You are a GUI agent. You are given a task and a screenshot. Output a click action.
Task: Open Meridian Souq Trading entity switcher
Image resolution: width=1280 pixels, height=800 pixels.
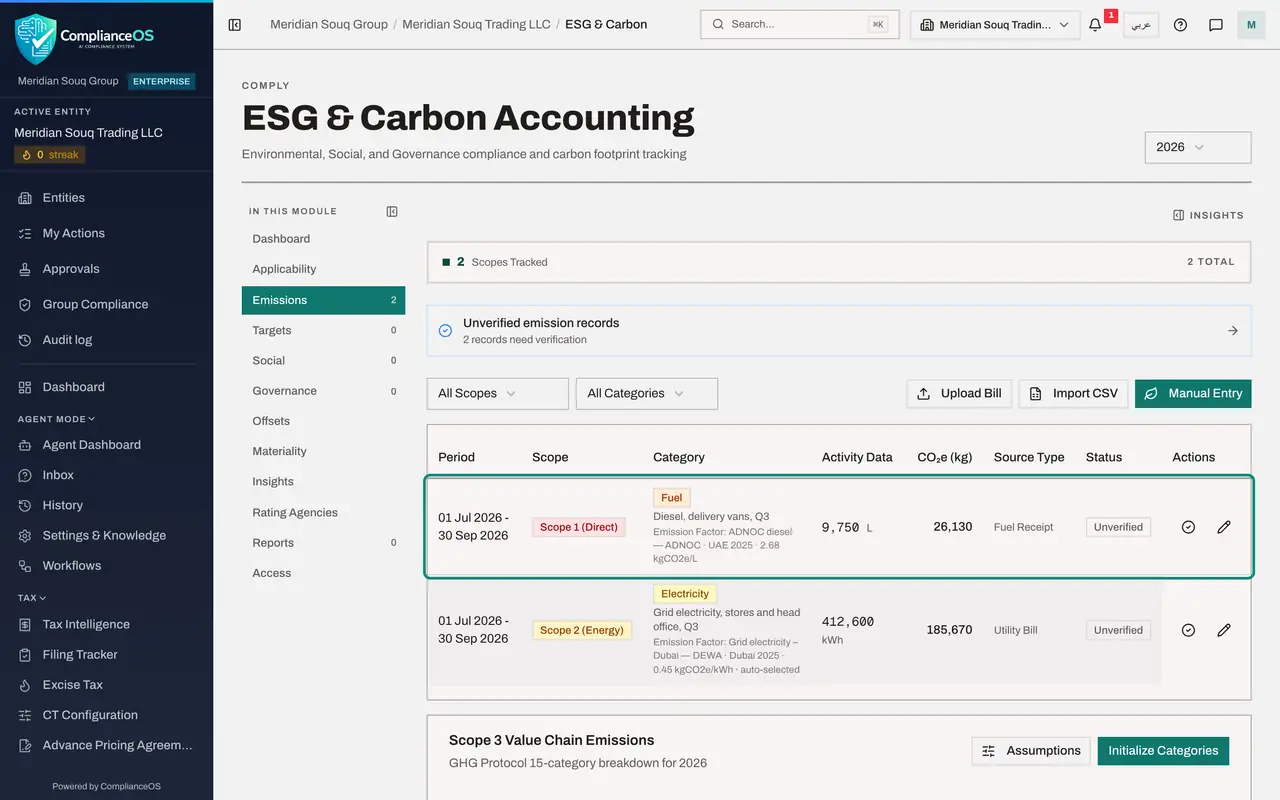(995, 25)
